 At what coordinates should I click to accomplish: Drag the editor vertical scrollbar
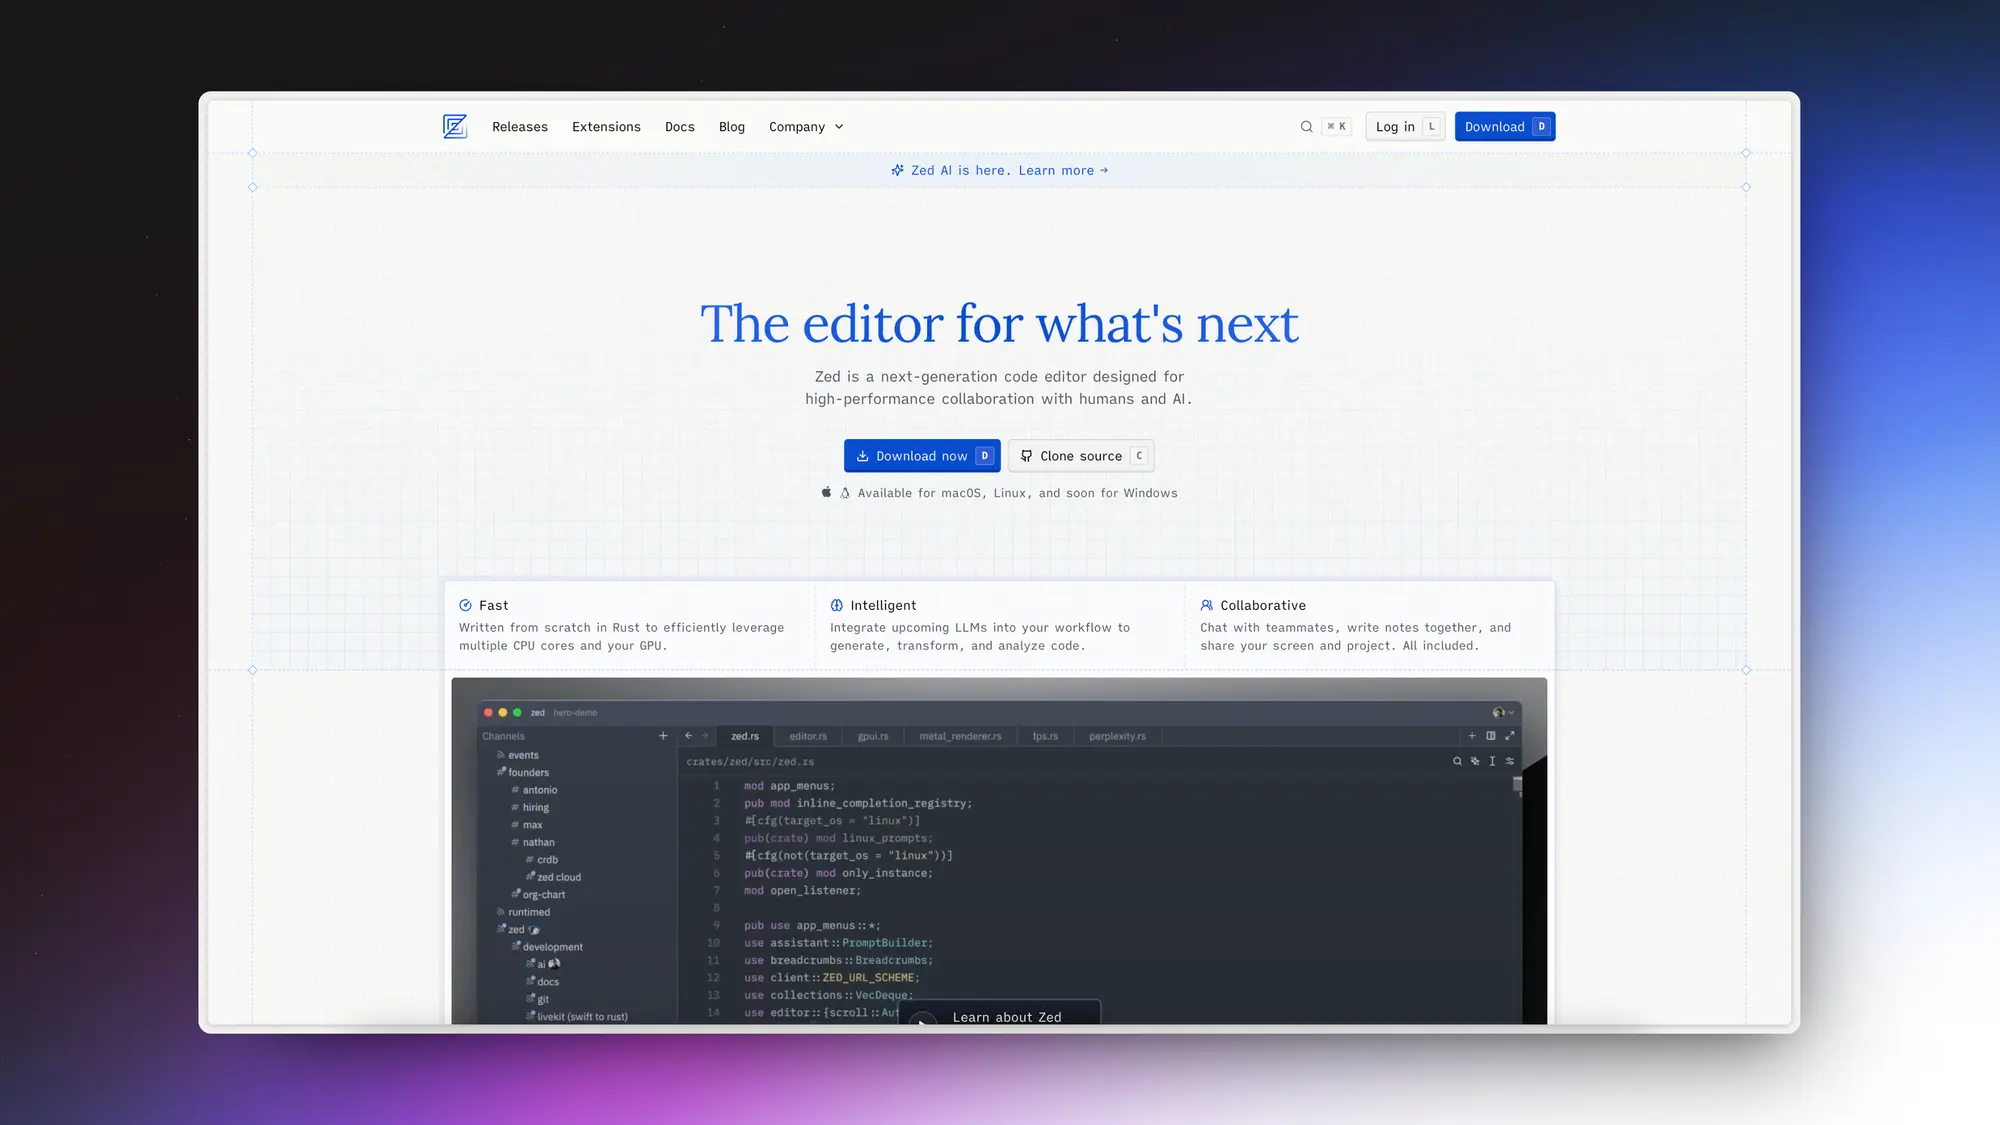click(x=1518, y=782)
